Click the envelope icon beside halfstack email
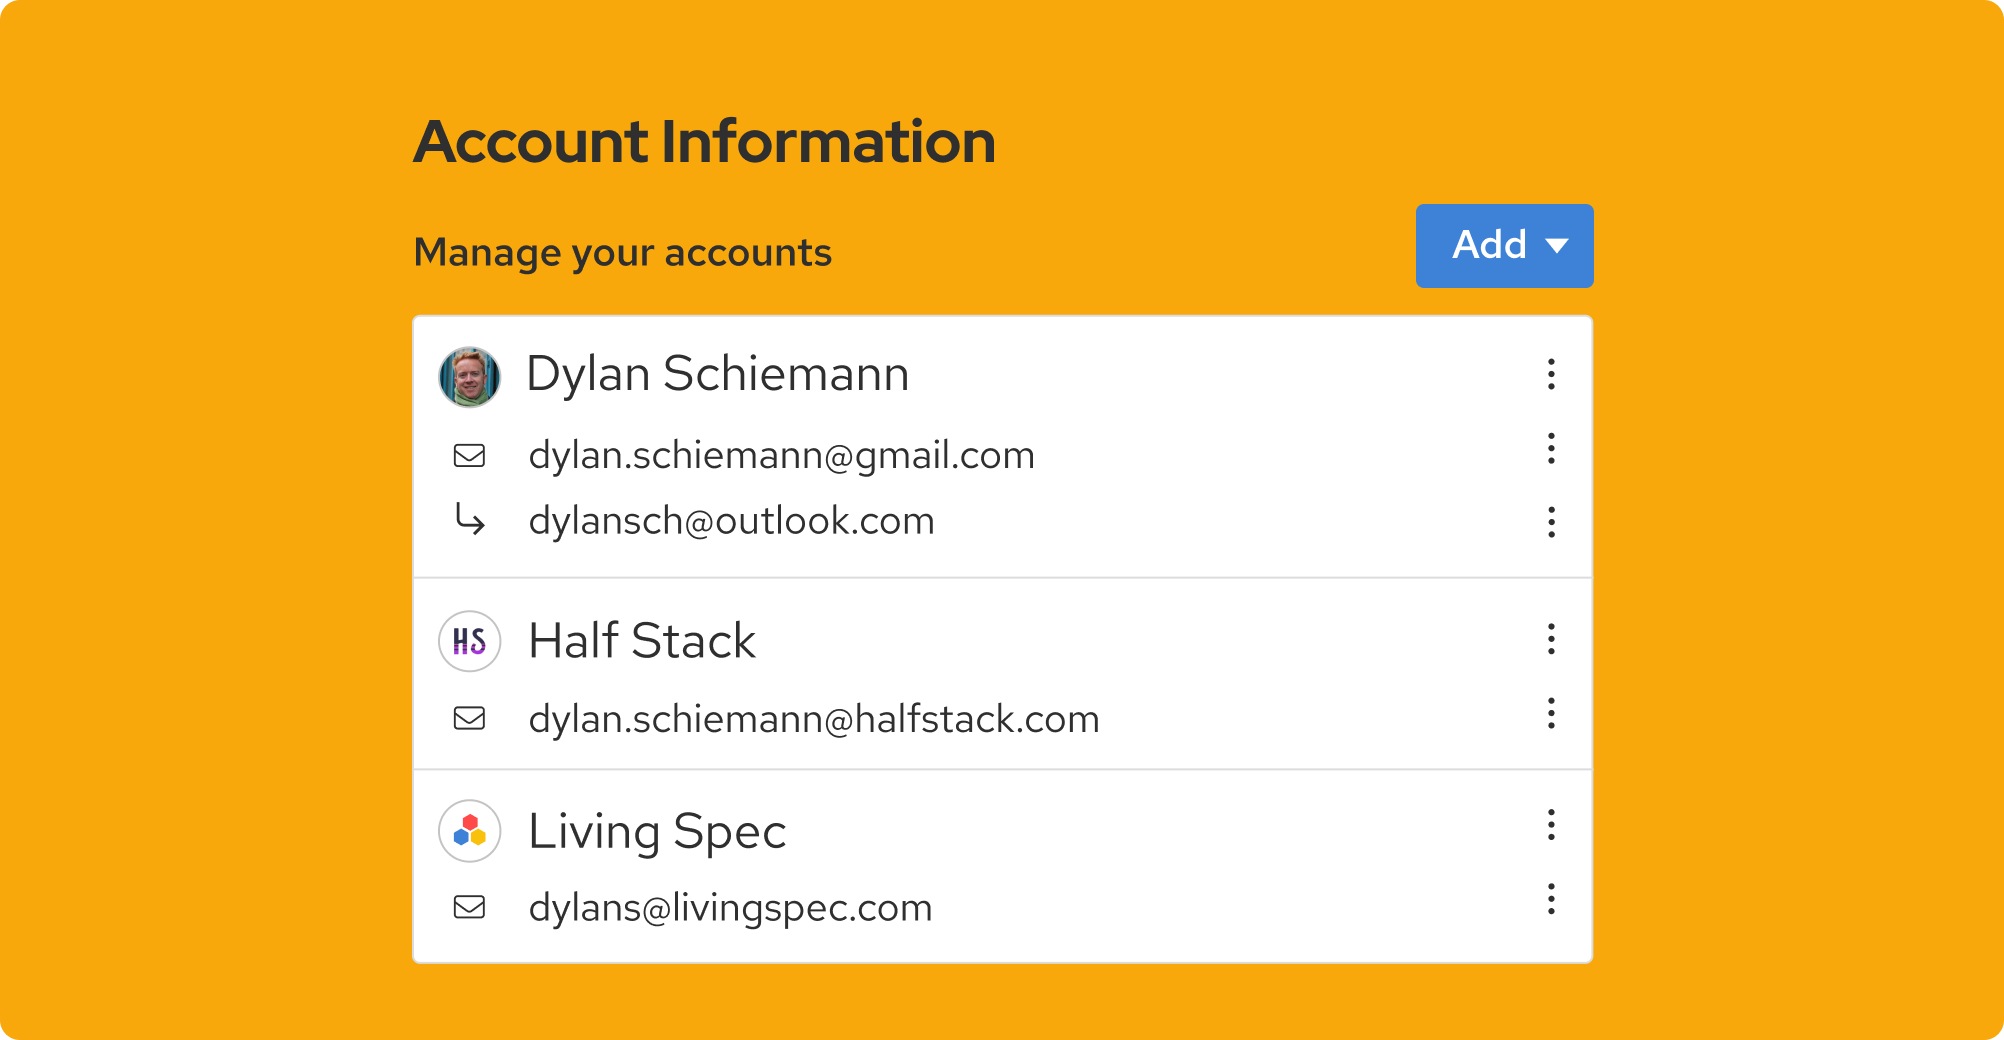This screenshot has height=1040, width=2004. [470, 718]
